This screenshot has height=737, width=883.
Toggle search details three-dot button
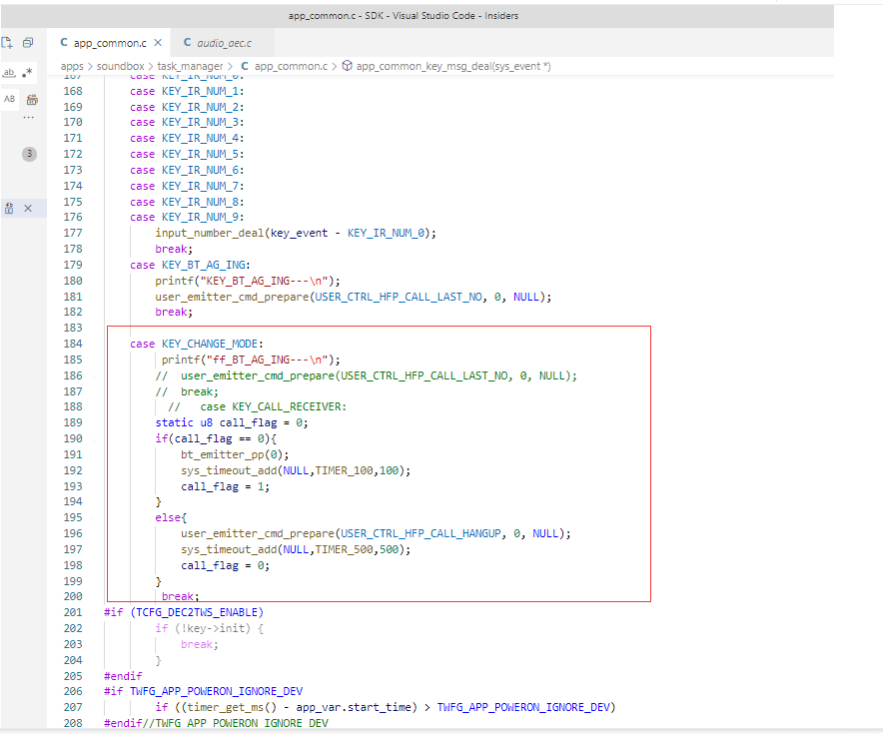pos(29,118)
